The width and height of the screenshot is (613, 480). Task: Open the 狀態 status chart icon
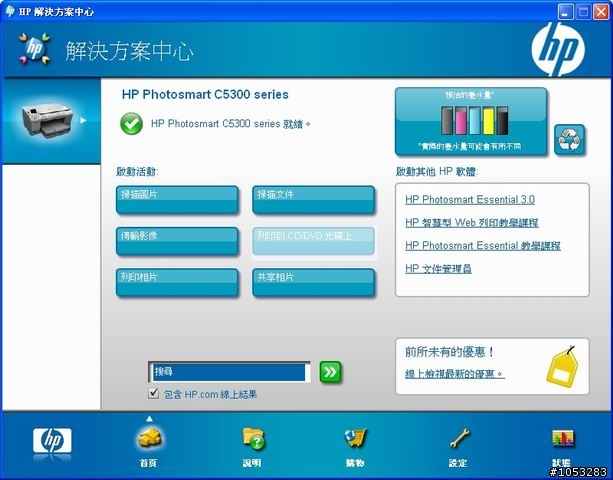point(563,439)
